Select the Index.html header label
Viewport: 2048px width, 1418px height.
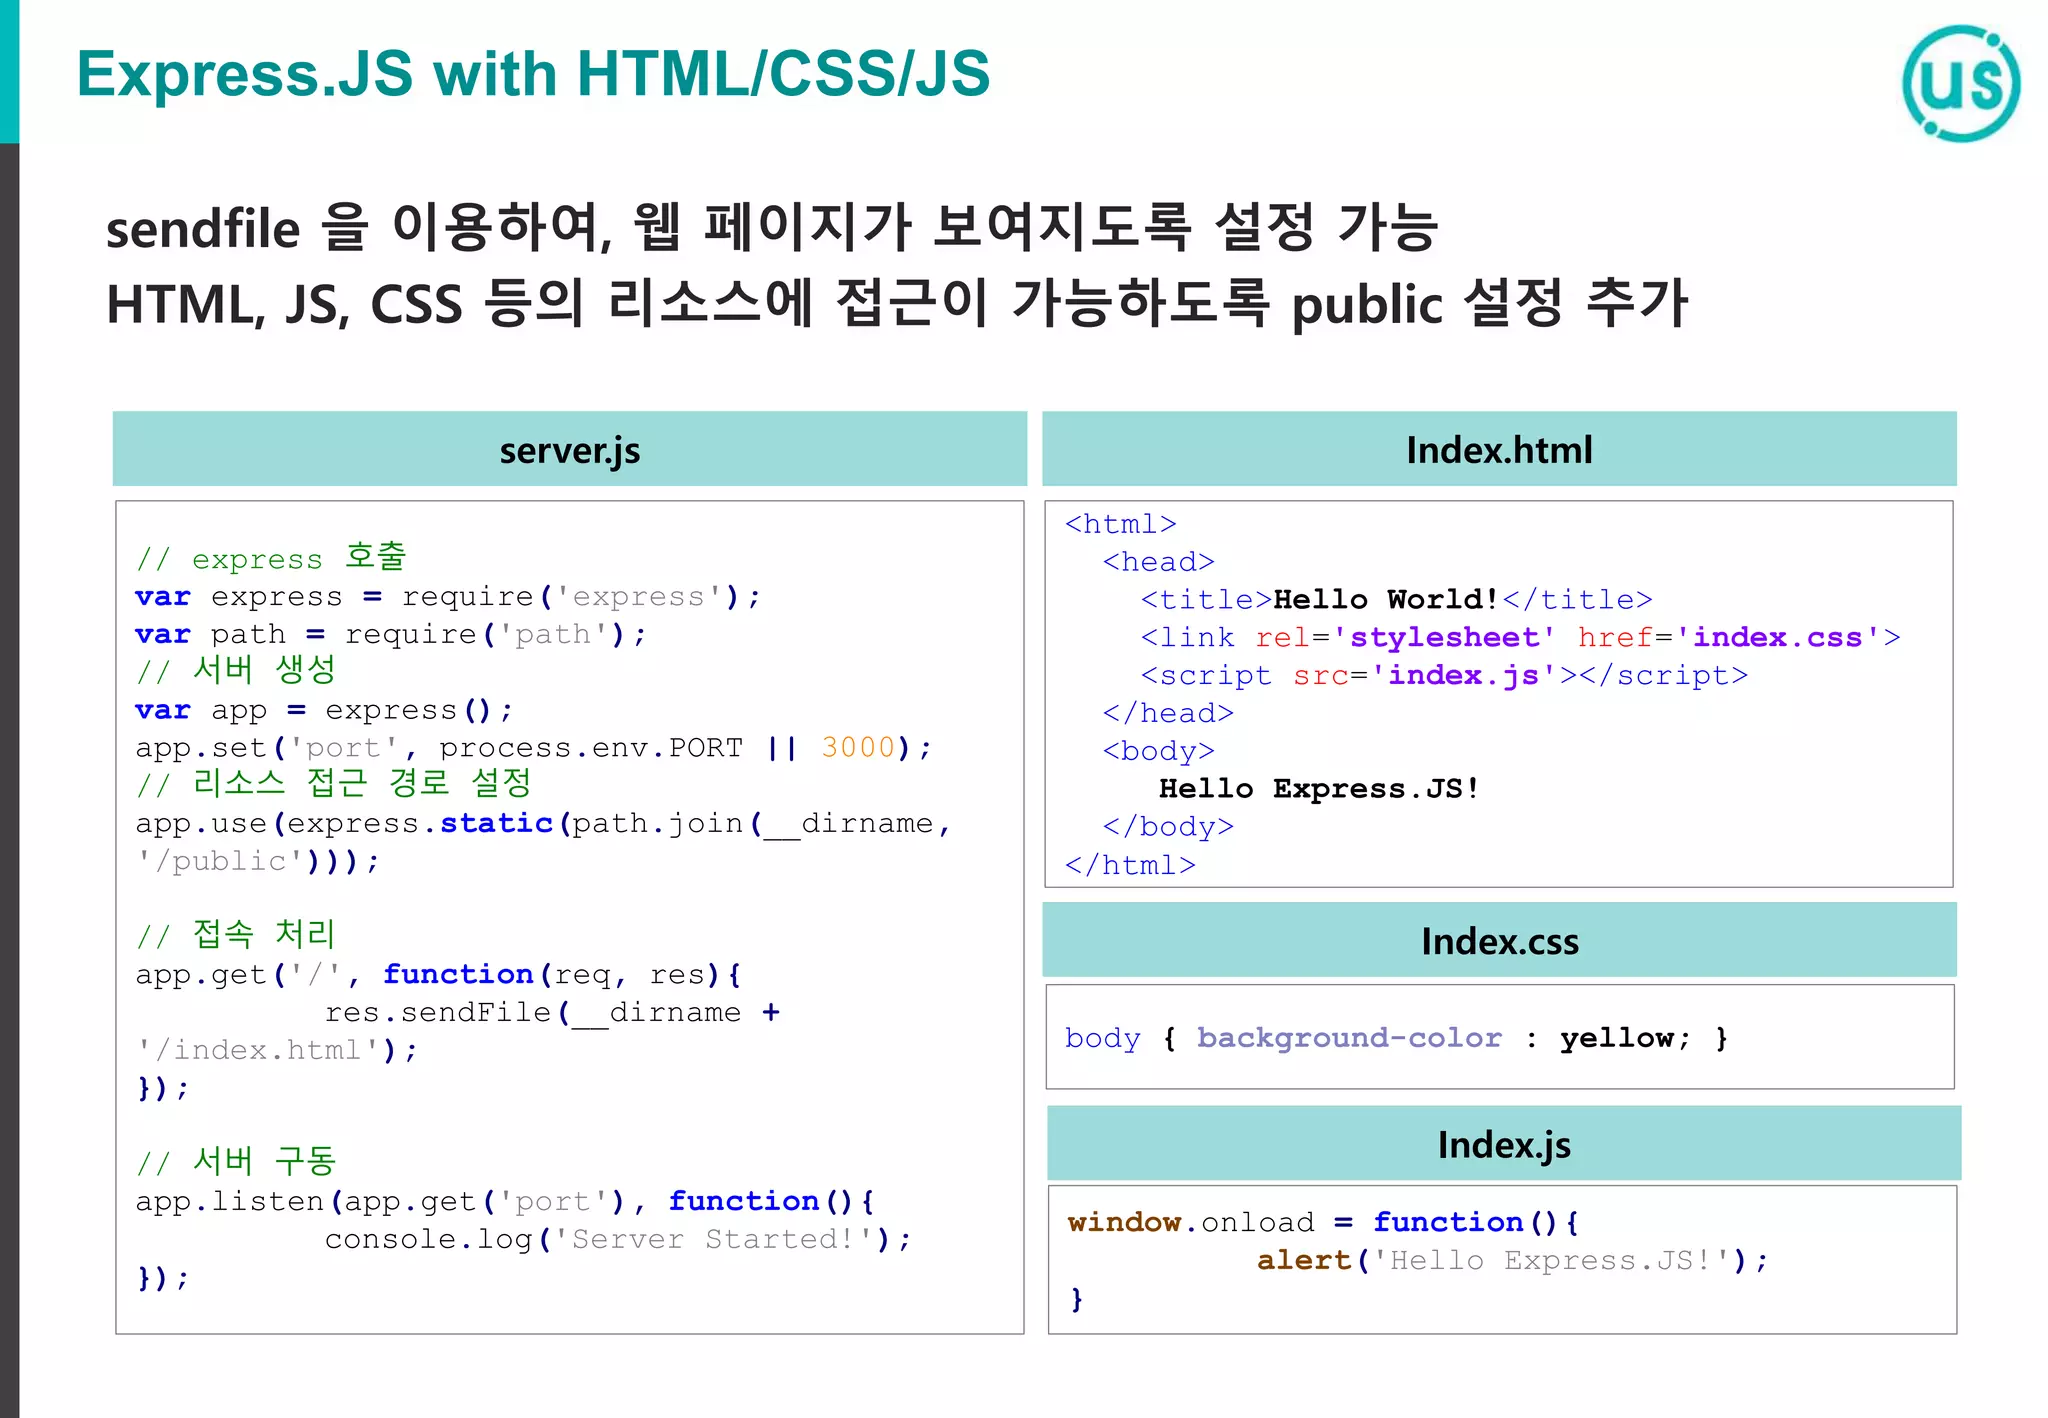tap(1499, 450)
